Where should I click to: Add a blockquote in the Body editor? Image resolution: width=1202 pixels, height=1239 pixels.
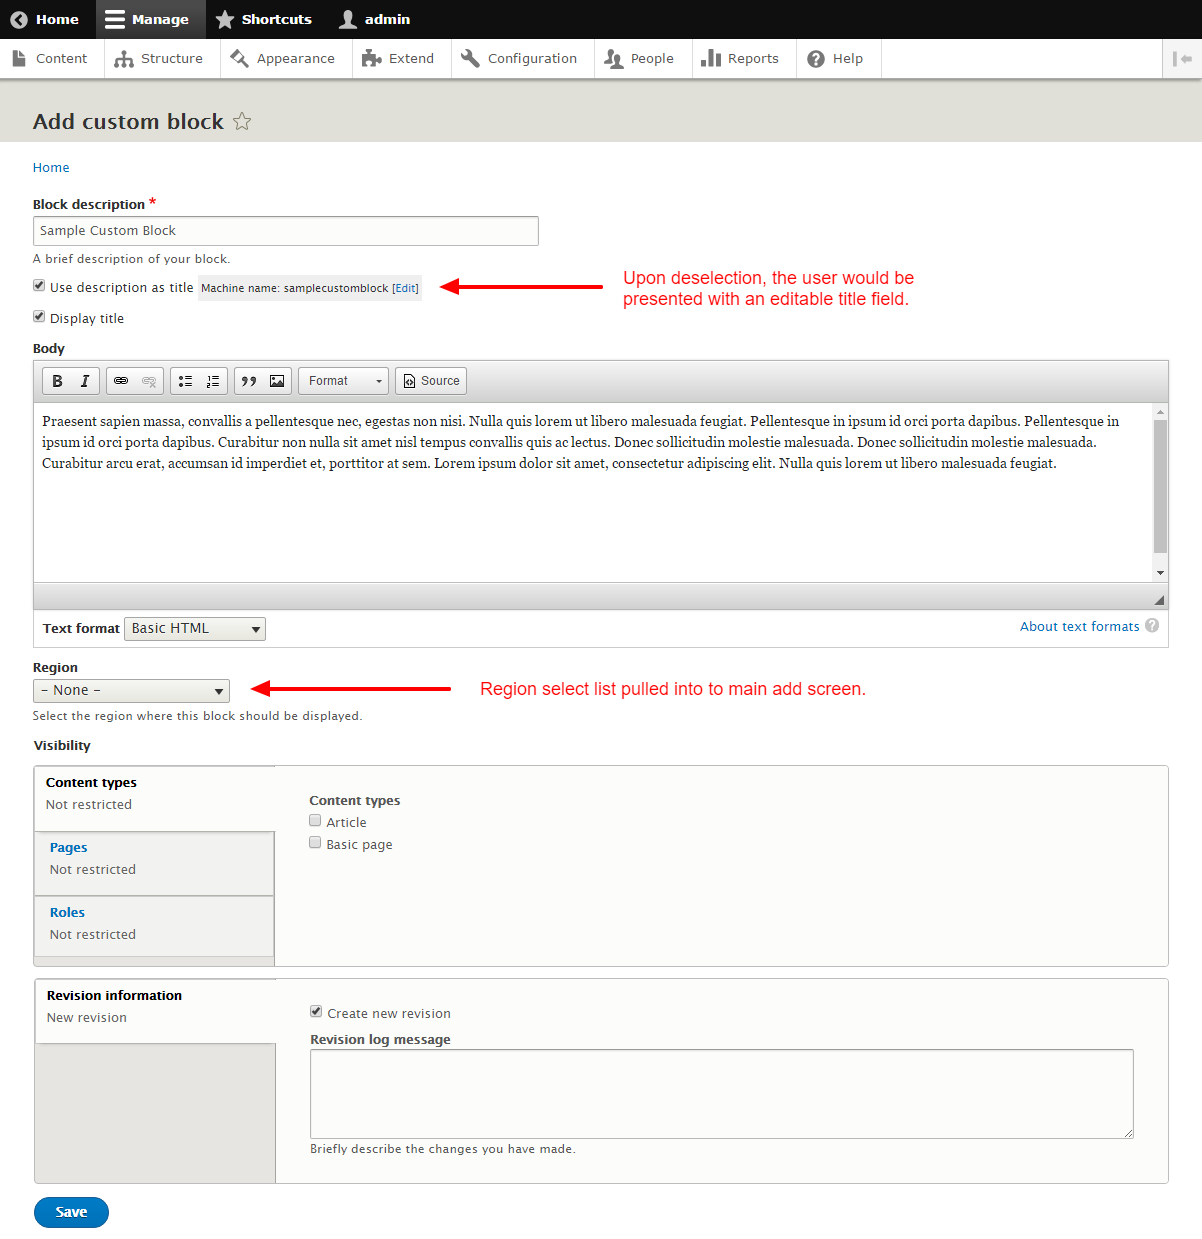[248, 380]
